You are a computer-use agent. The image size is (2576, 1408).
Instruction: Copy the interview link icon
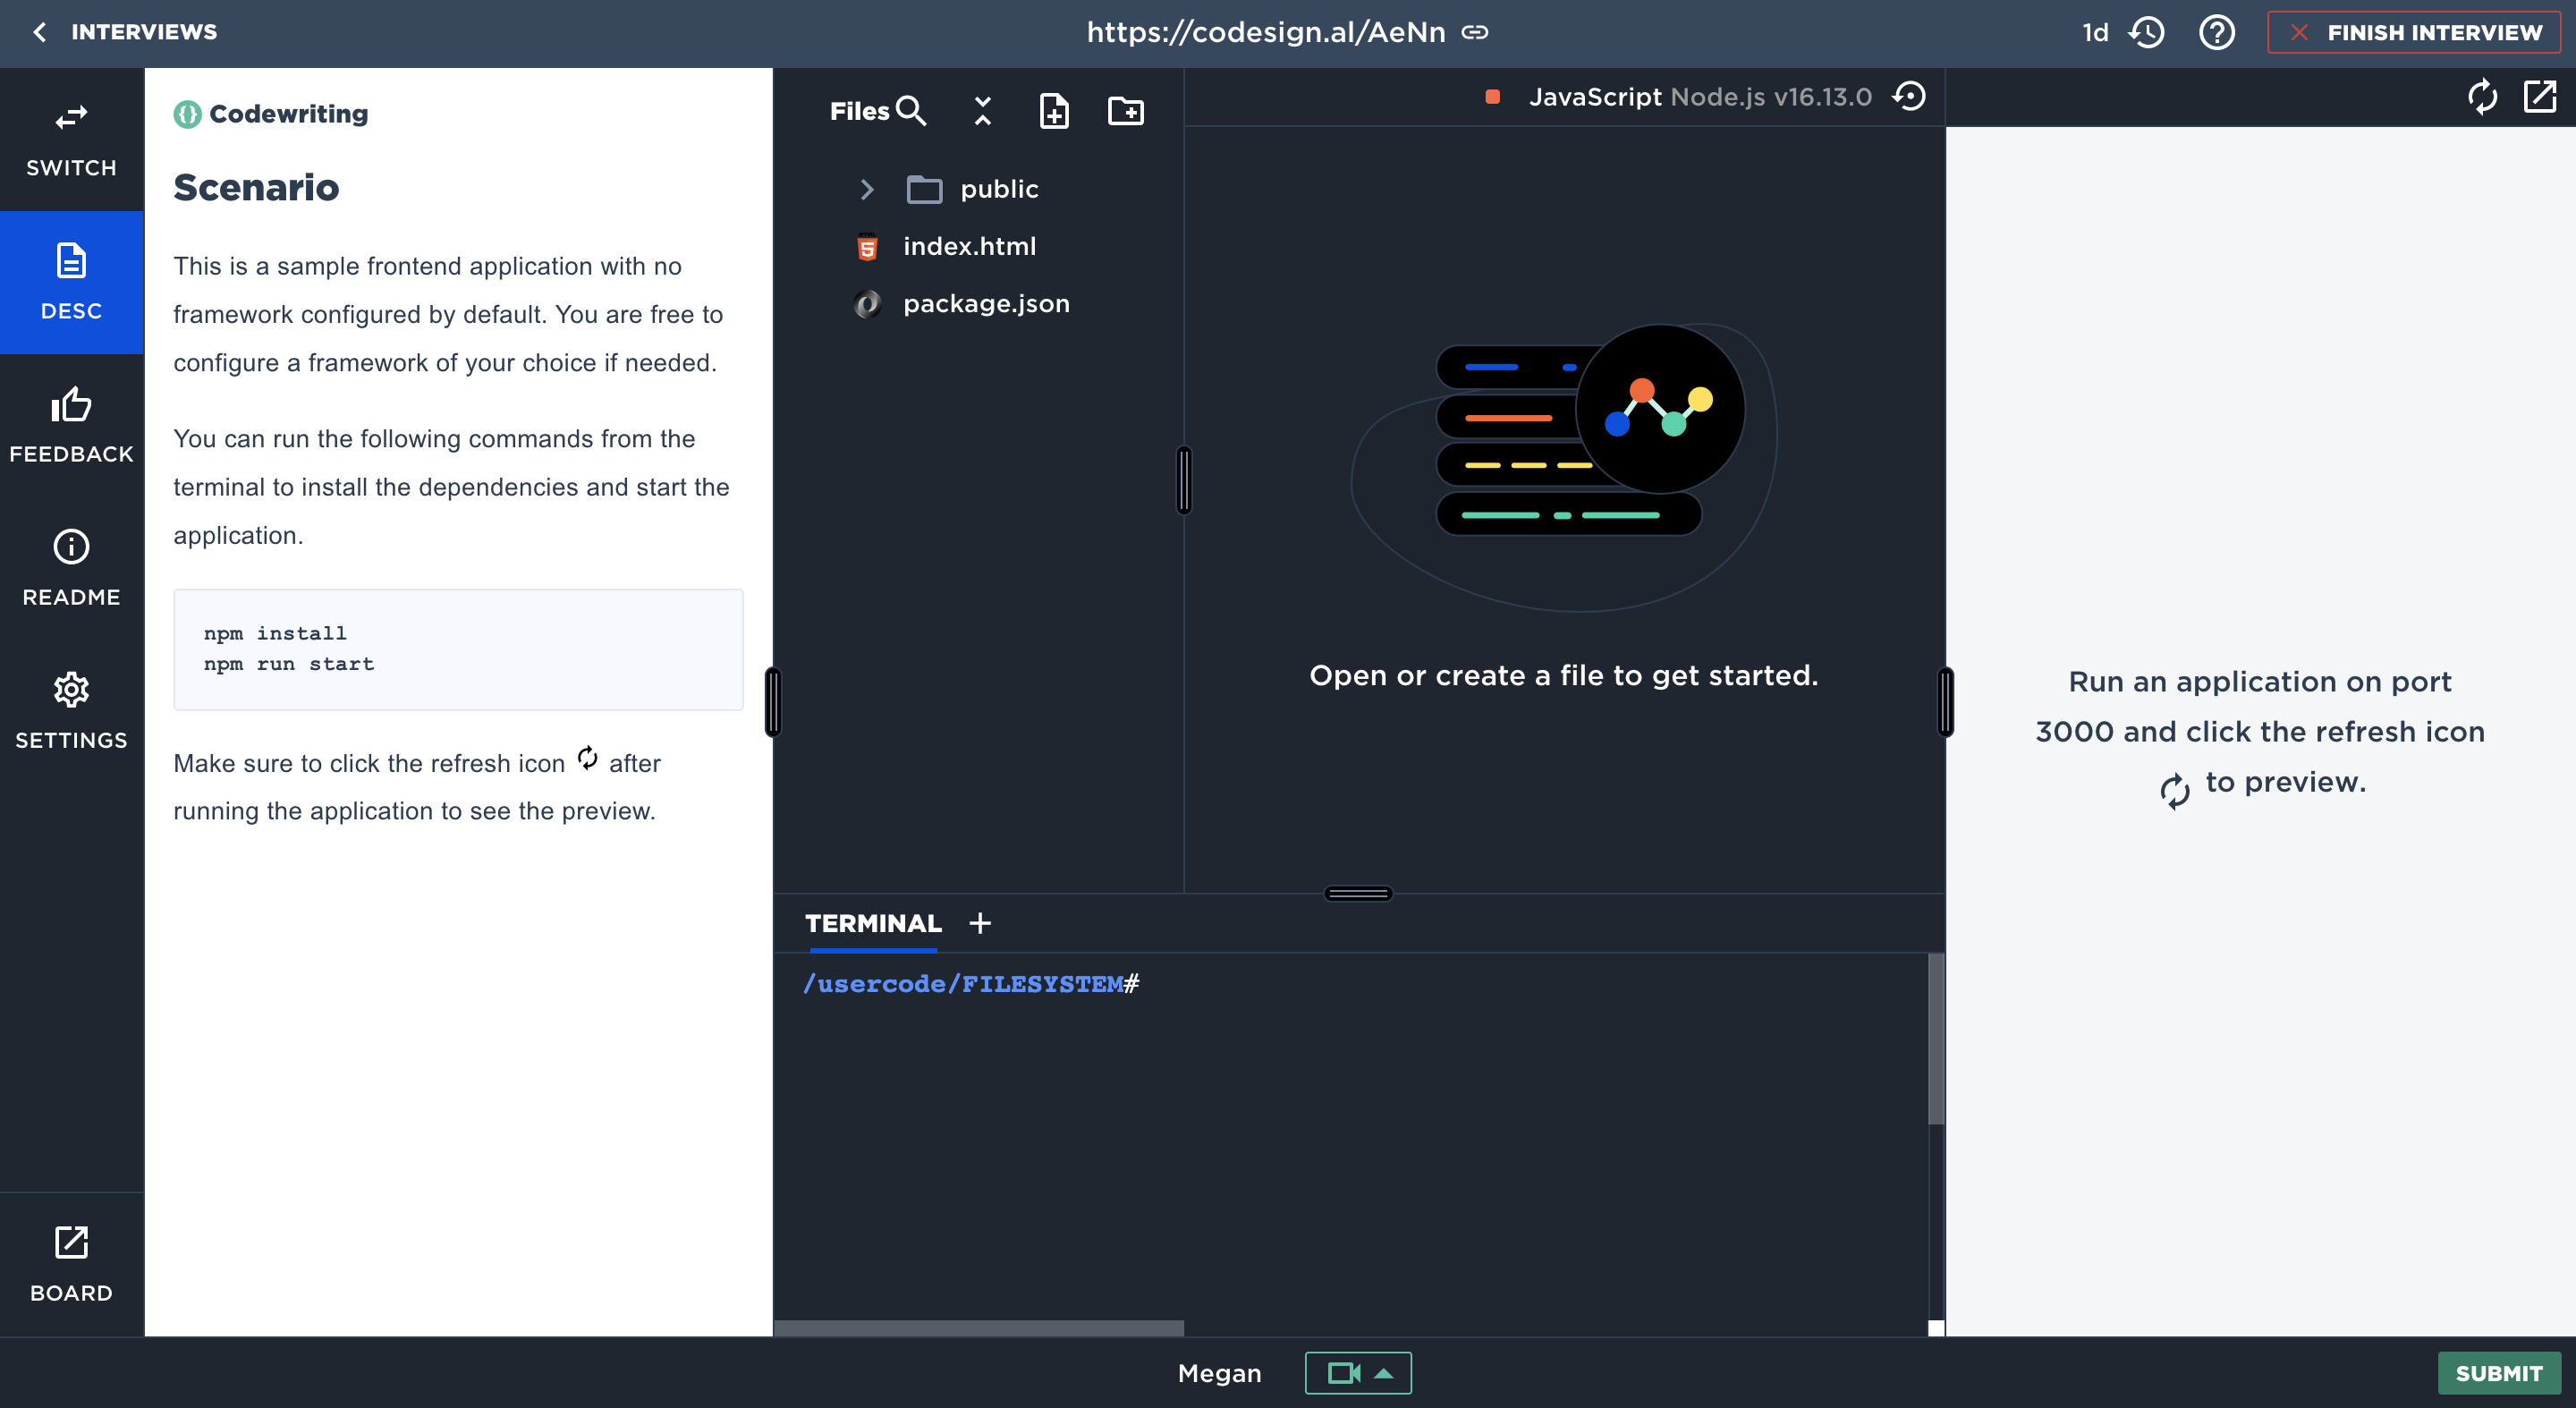point(1475,32)
